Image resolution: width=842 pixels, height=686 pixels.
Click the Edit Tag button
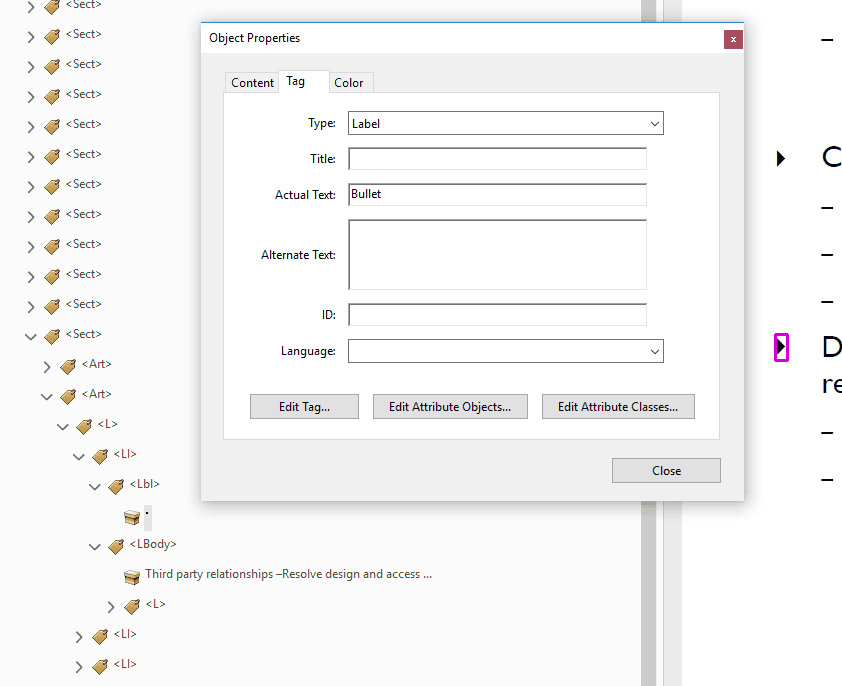click(x=304, y=406)
